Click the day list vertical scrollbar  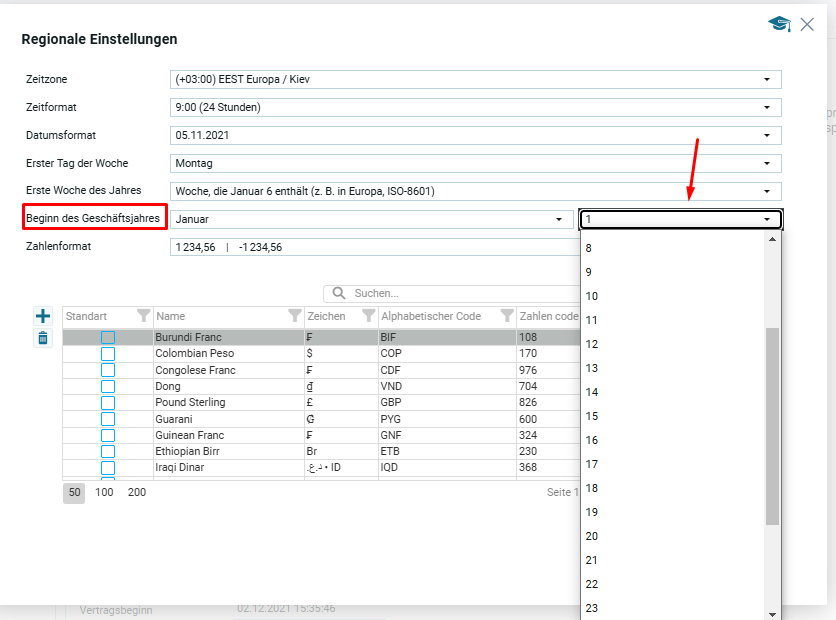[772, 425]
